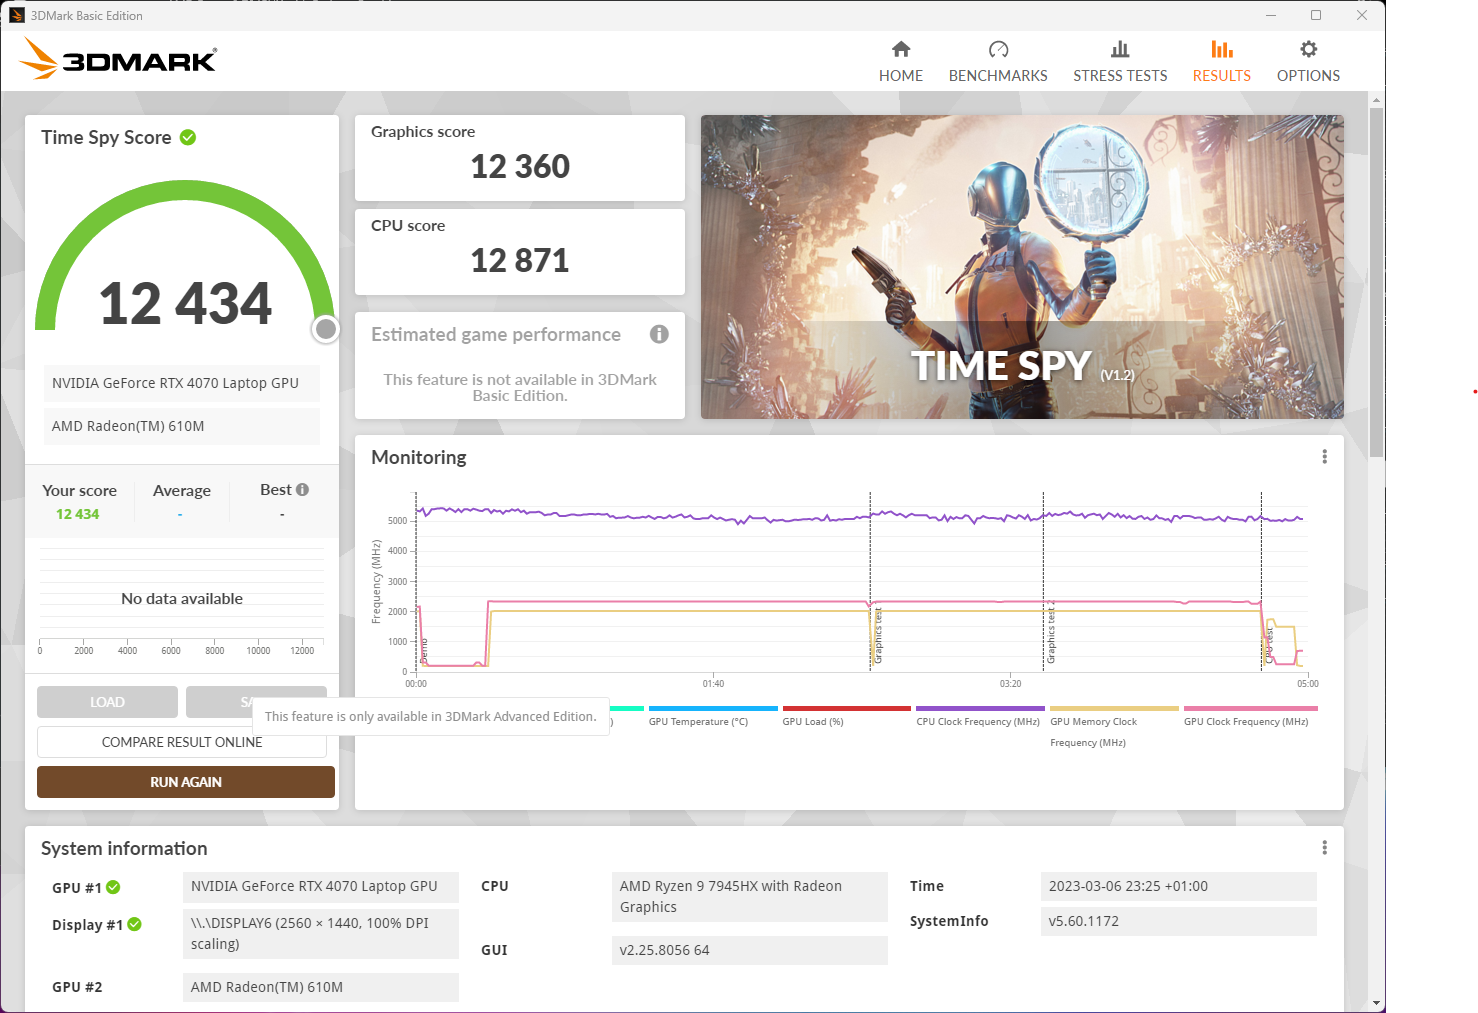Open the Stress Tests icon
Image resolution: width=1478 pixels, height=1013 pixels.
tap(1119, 49)
